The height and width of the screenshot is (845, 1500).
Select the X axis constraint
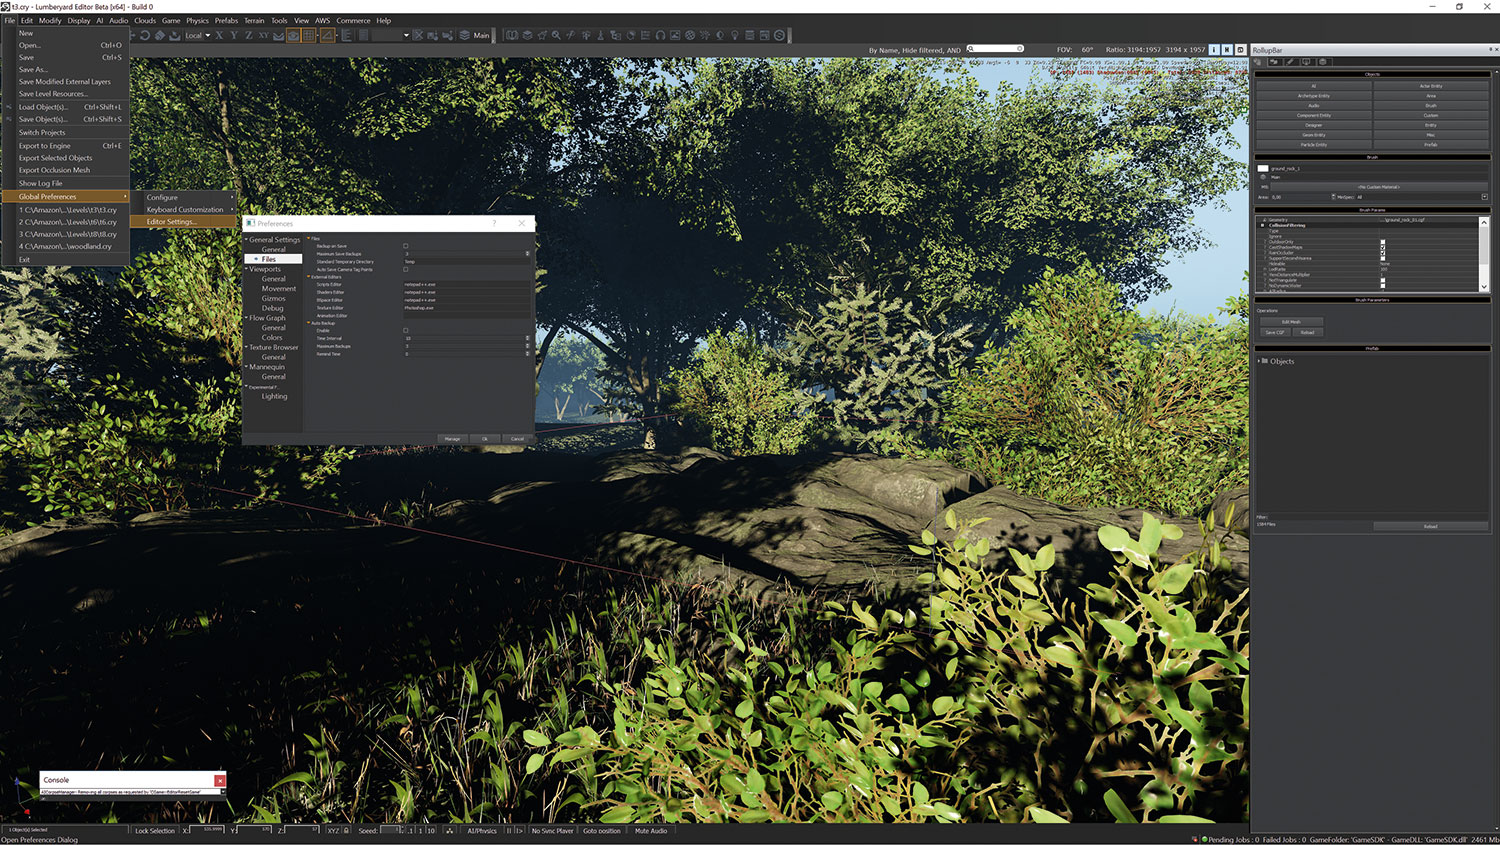219,35
